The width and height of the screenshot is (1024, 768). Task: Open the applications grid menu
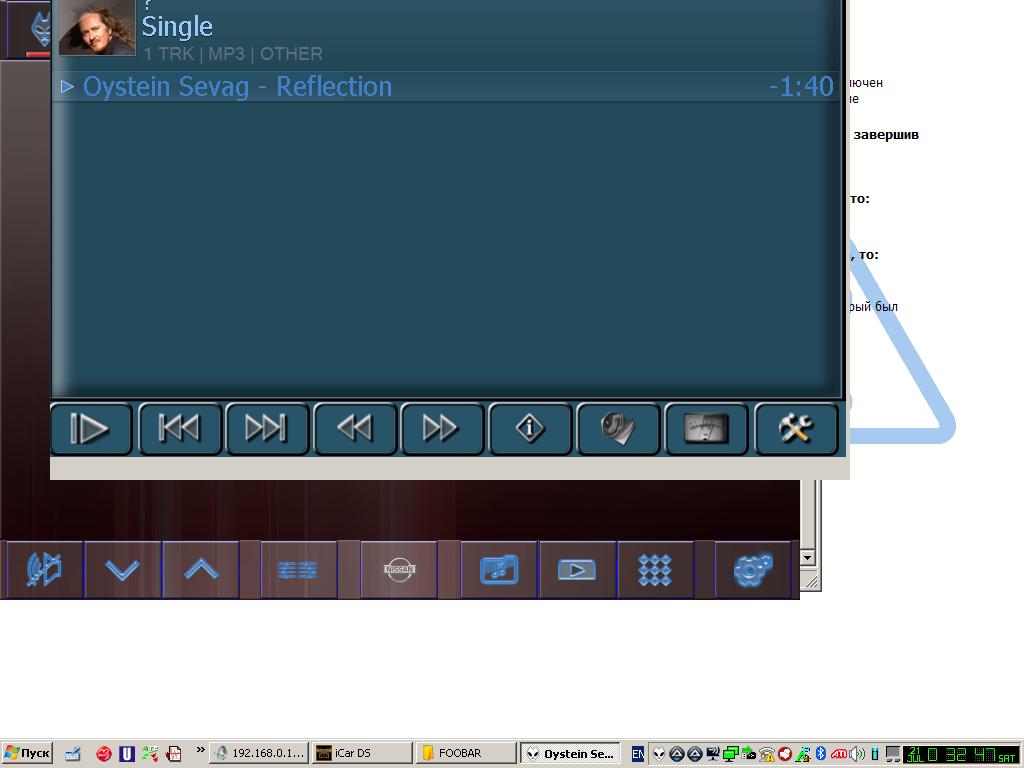pyautogui.click(x=655, y=570)
